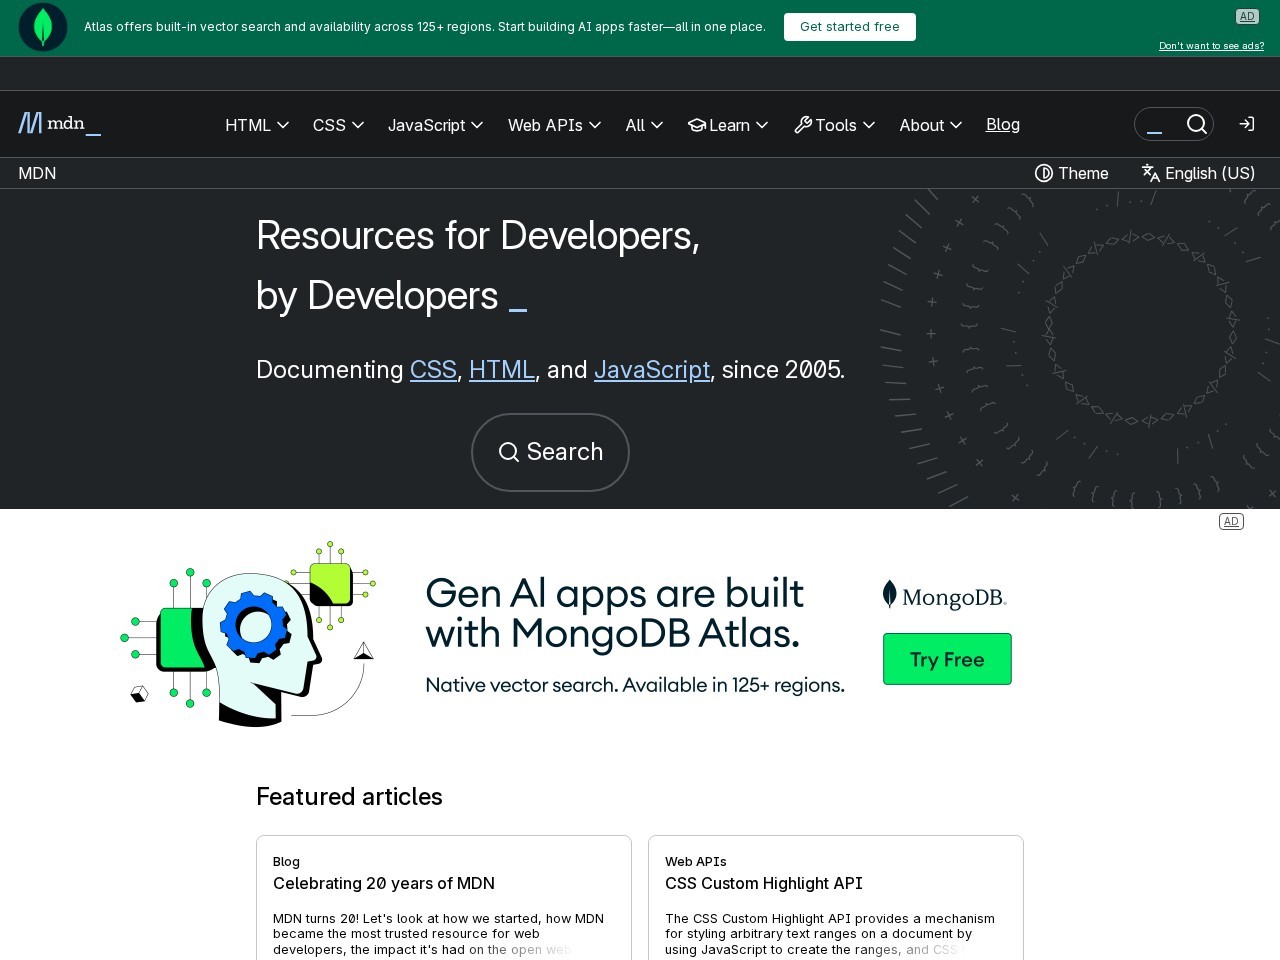
Task: Go to the Blog link in the navigation
Action: 1002,124
